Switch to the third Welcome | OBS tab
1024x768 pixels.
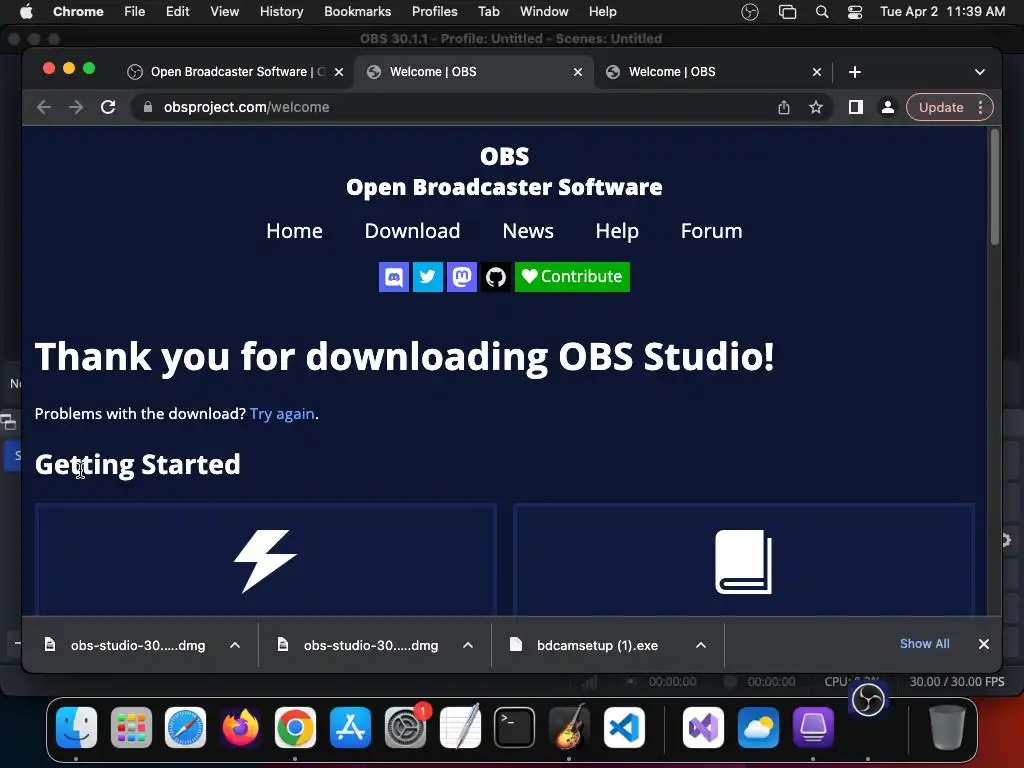click(x=714, y=72)
